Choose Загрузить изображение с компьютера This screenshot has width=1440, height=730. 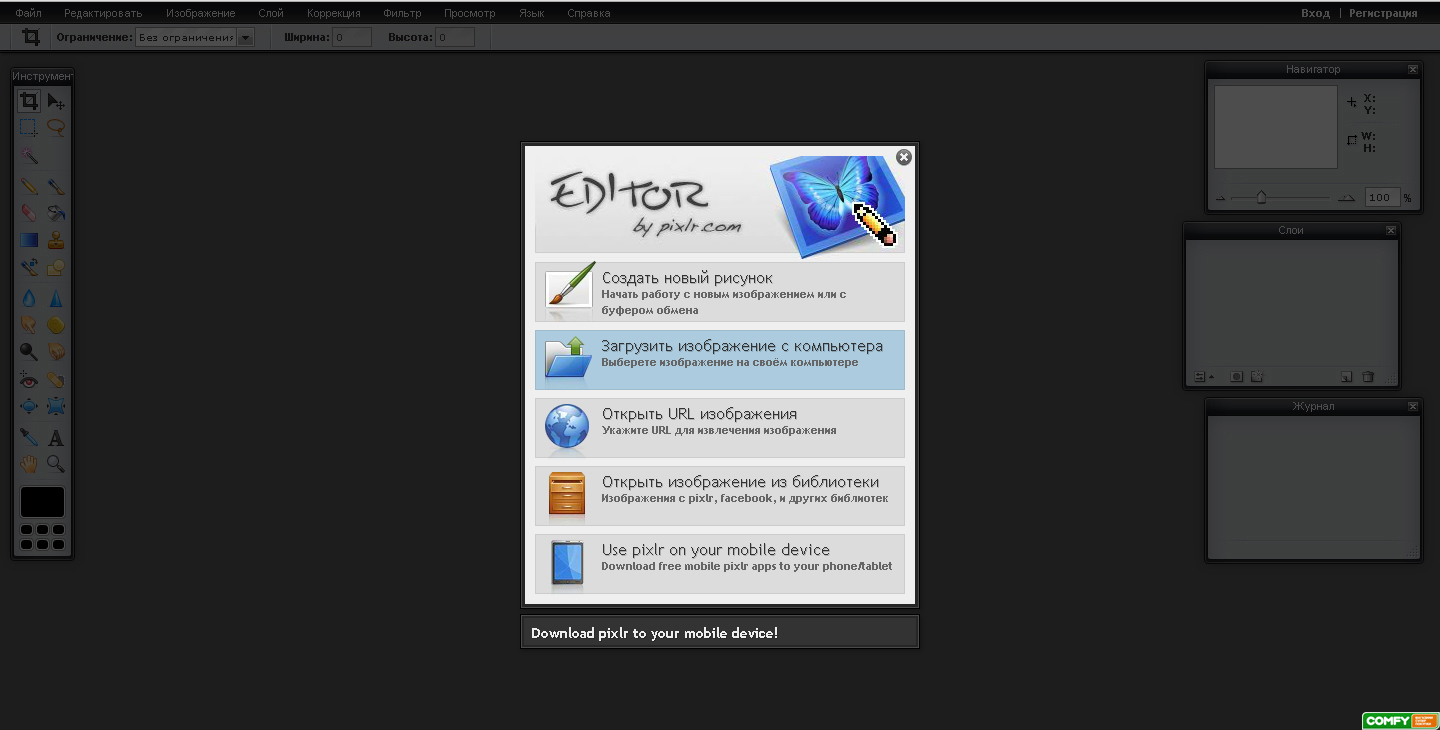720,360
